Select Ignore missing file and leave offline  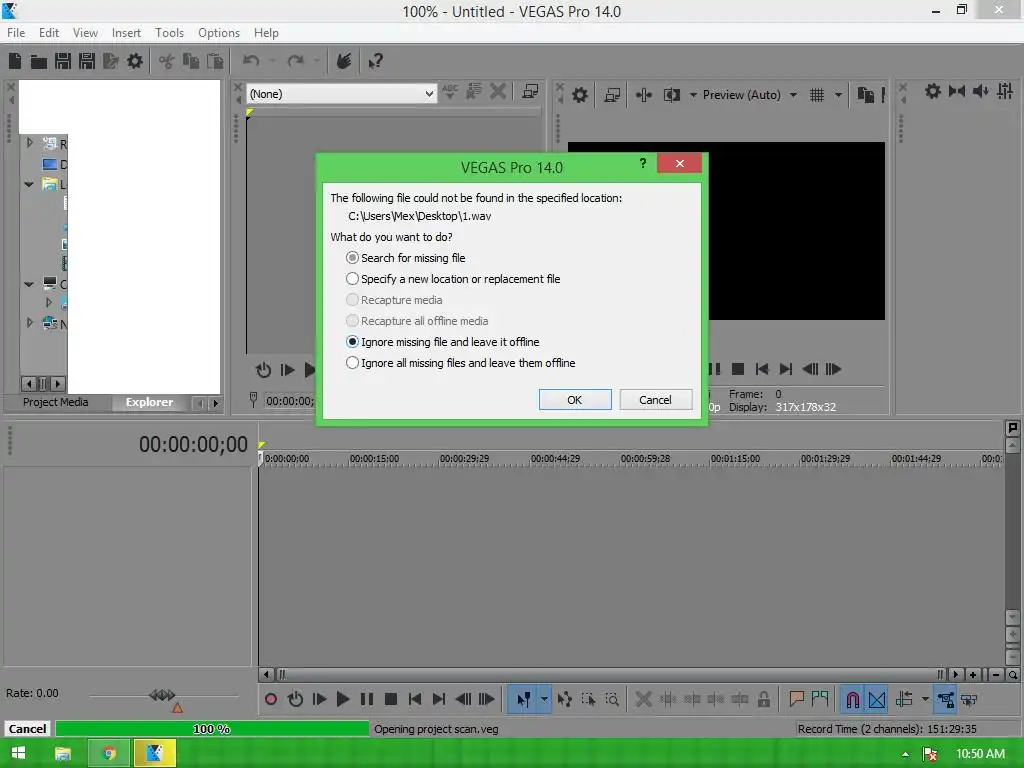(x=443, y=342)
